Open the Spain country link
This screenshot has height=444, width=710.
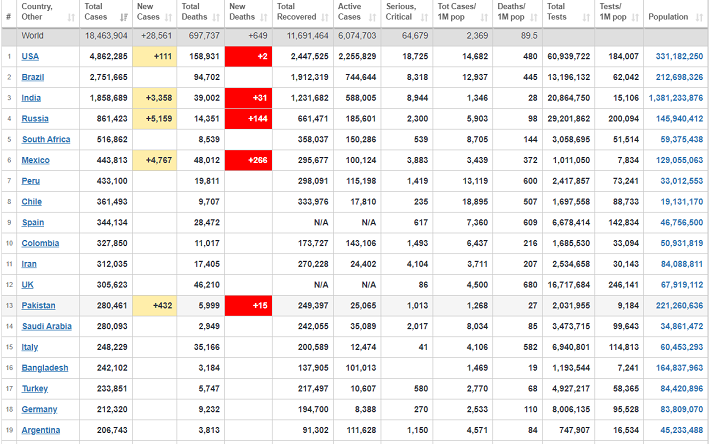click(x=33, y=223)
